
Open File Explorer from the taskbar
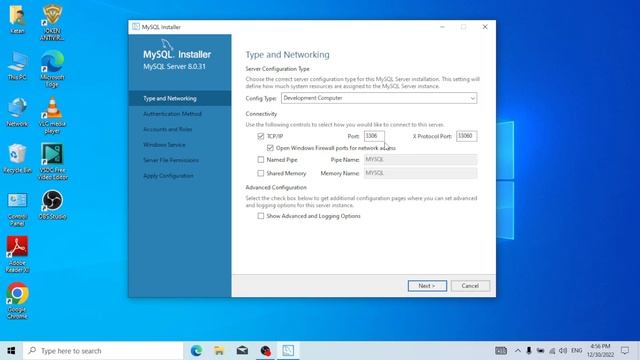(x=219, y=351)
